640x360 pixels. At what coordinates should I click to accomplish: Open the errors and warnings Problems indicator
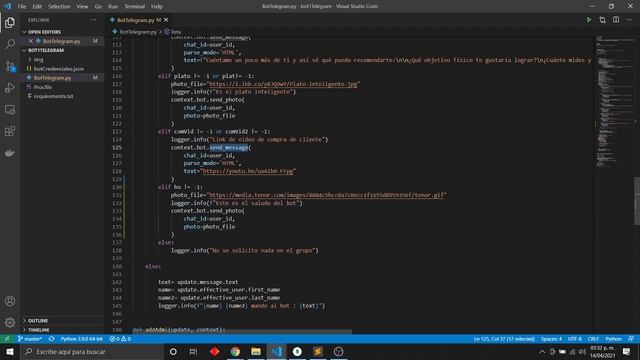click(120, 339)
